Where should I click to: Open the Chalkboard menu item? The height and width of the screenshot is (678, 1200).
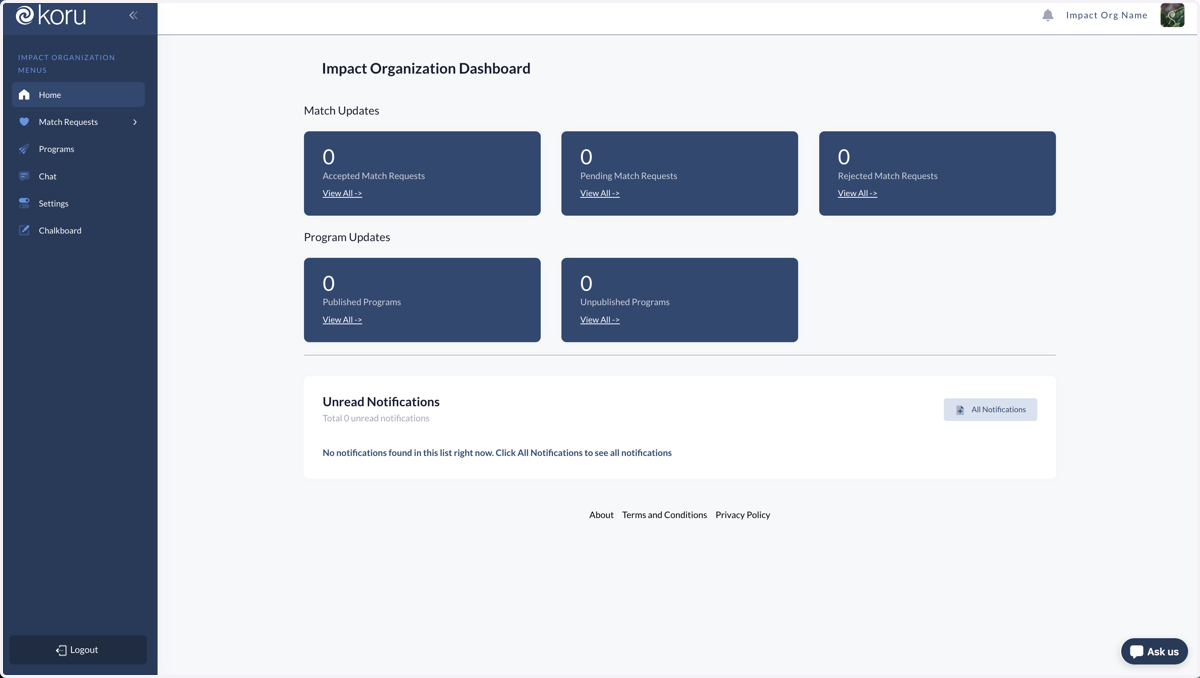(78, 230)
